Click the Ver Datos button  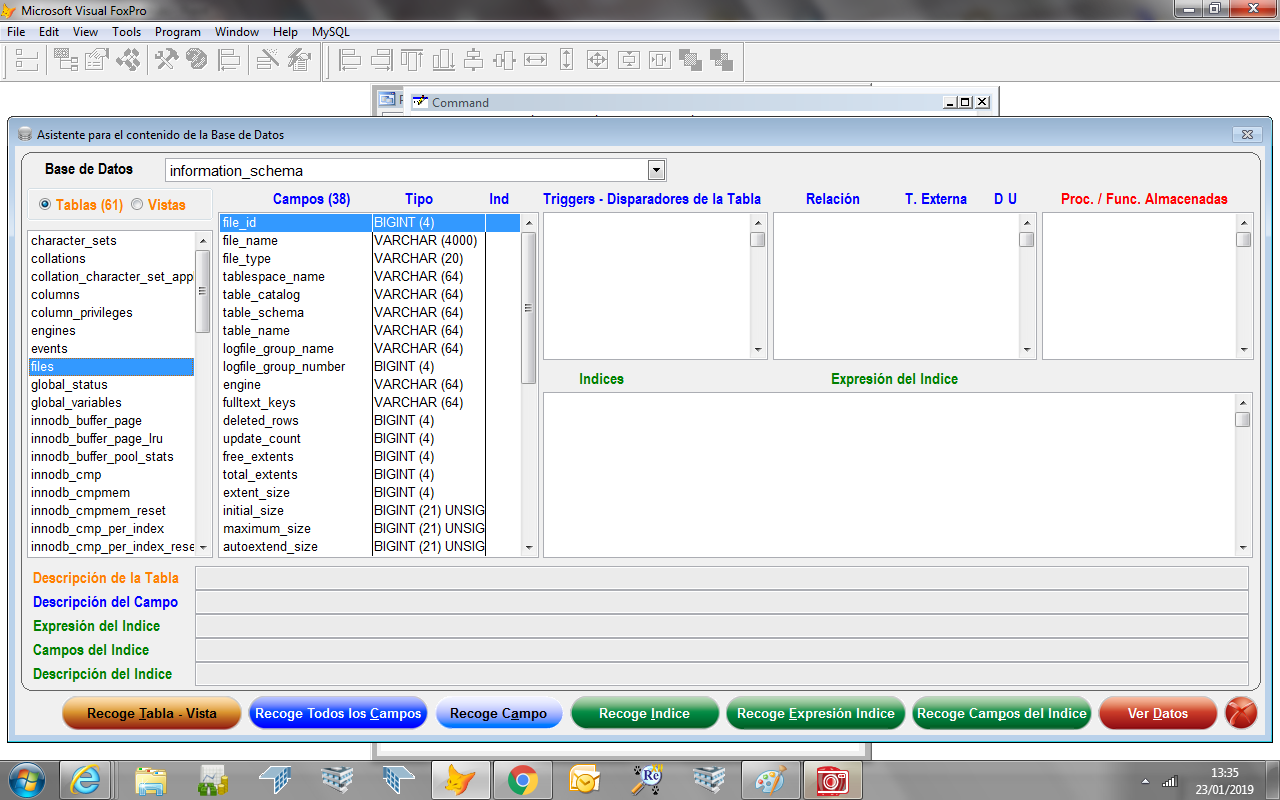pyautogui.click(x=1158, y=713)
